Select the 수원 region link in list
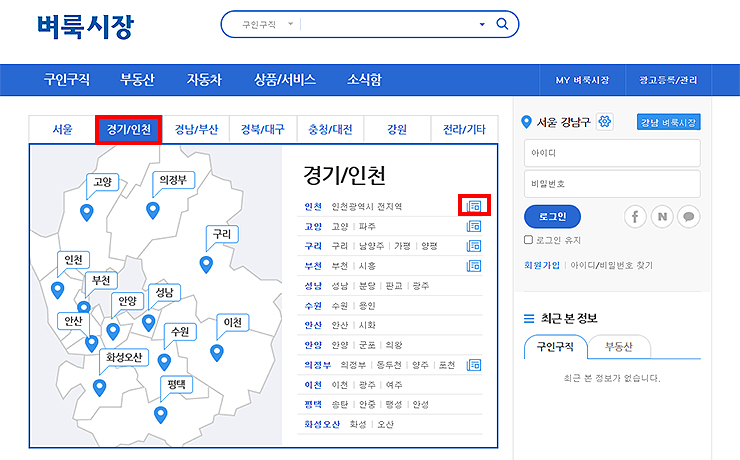 tap(313, 306)
